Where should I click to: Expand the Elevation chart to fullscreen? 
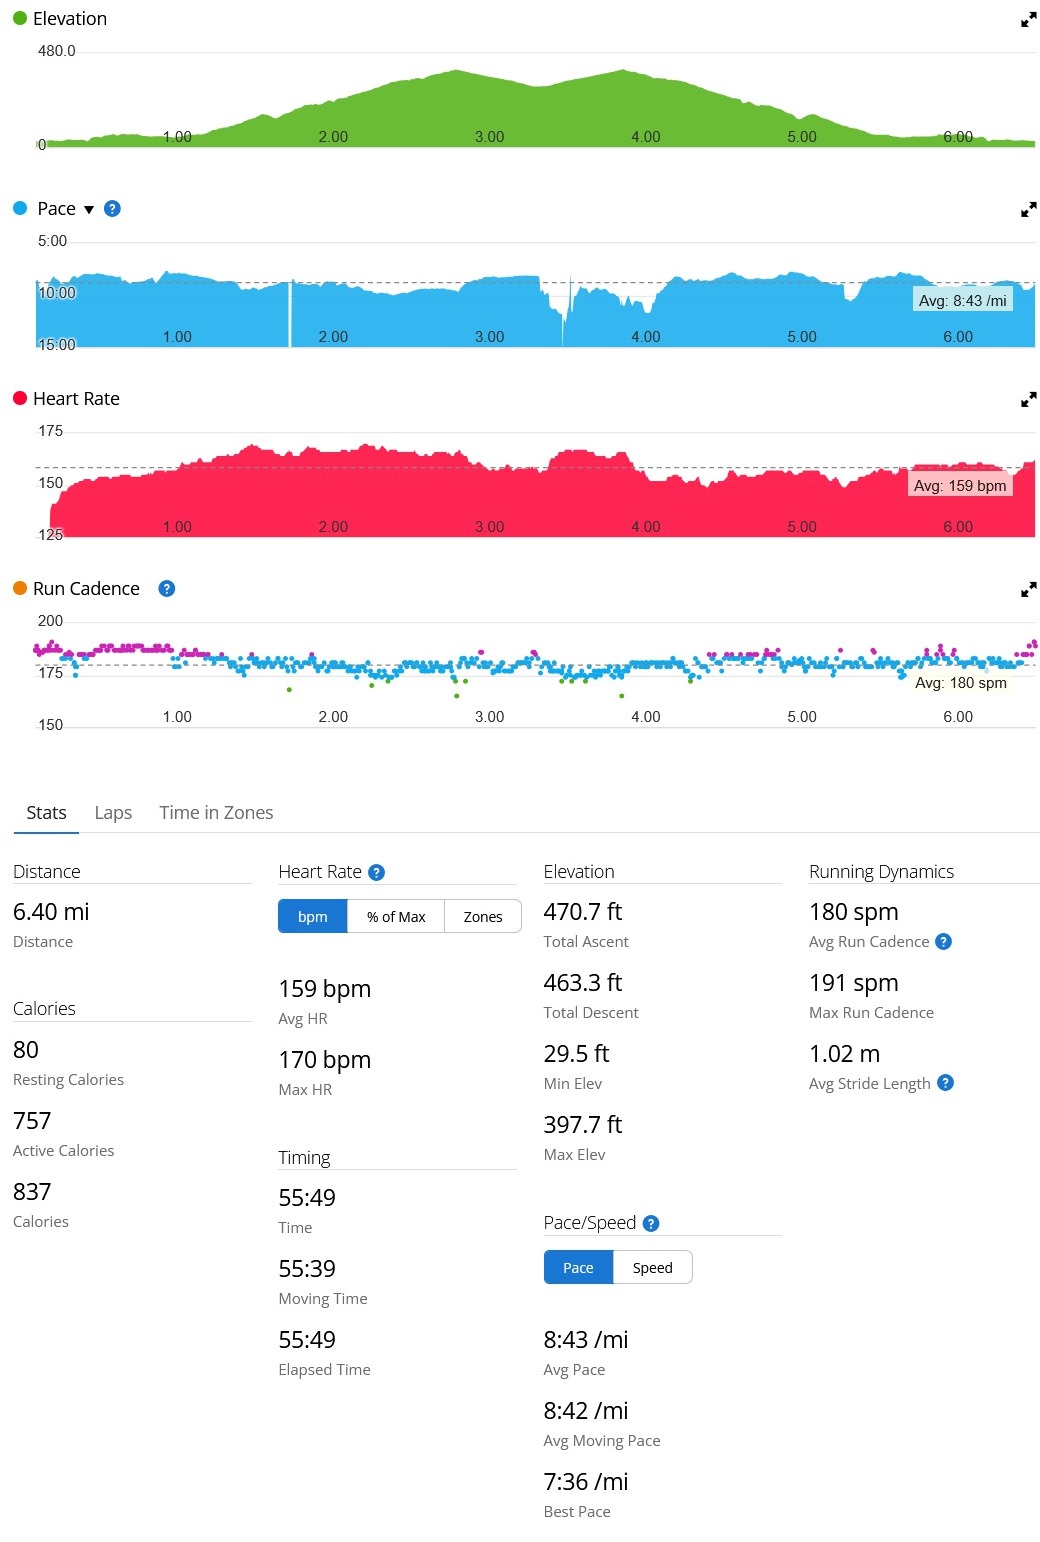pyautogui.click(x=1028, y=20)
